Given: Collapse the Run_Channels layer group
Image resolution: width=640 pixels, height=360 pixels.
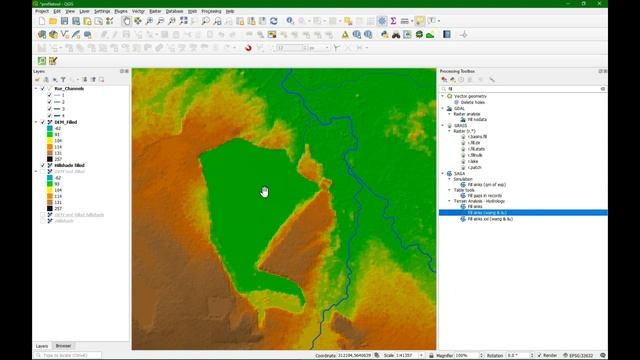Looking at the screenshot, I should pos(36,89).
